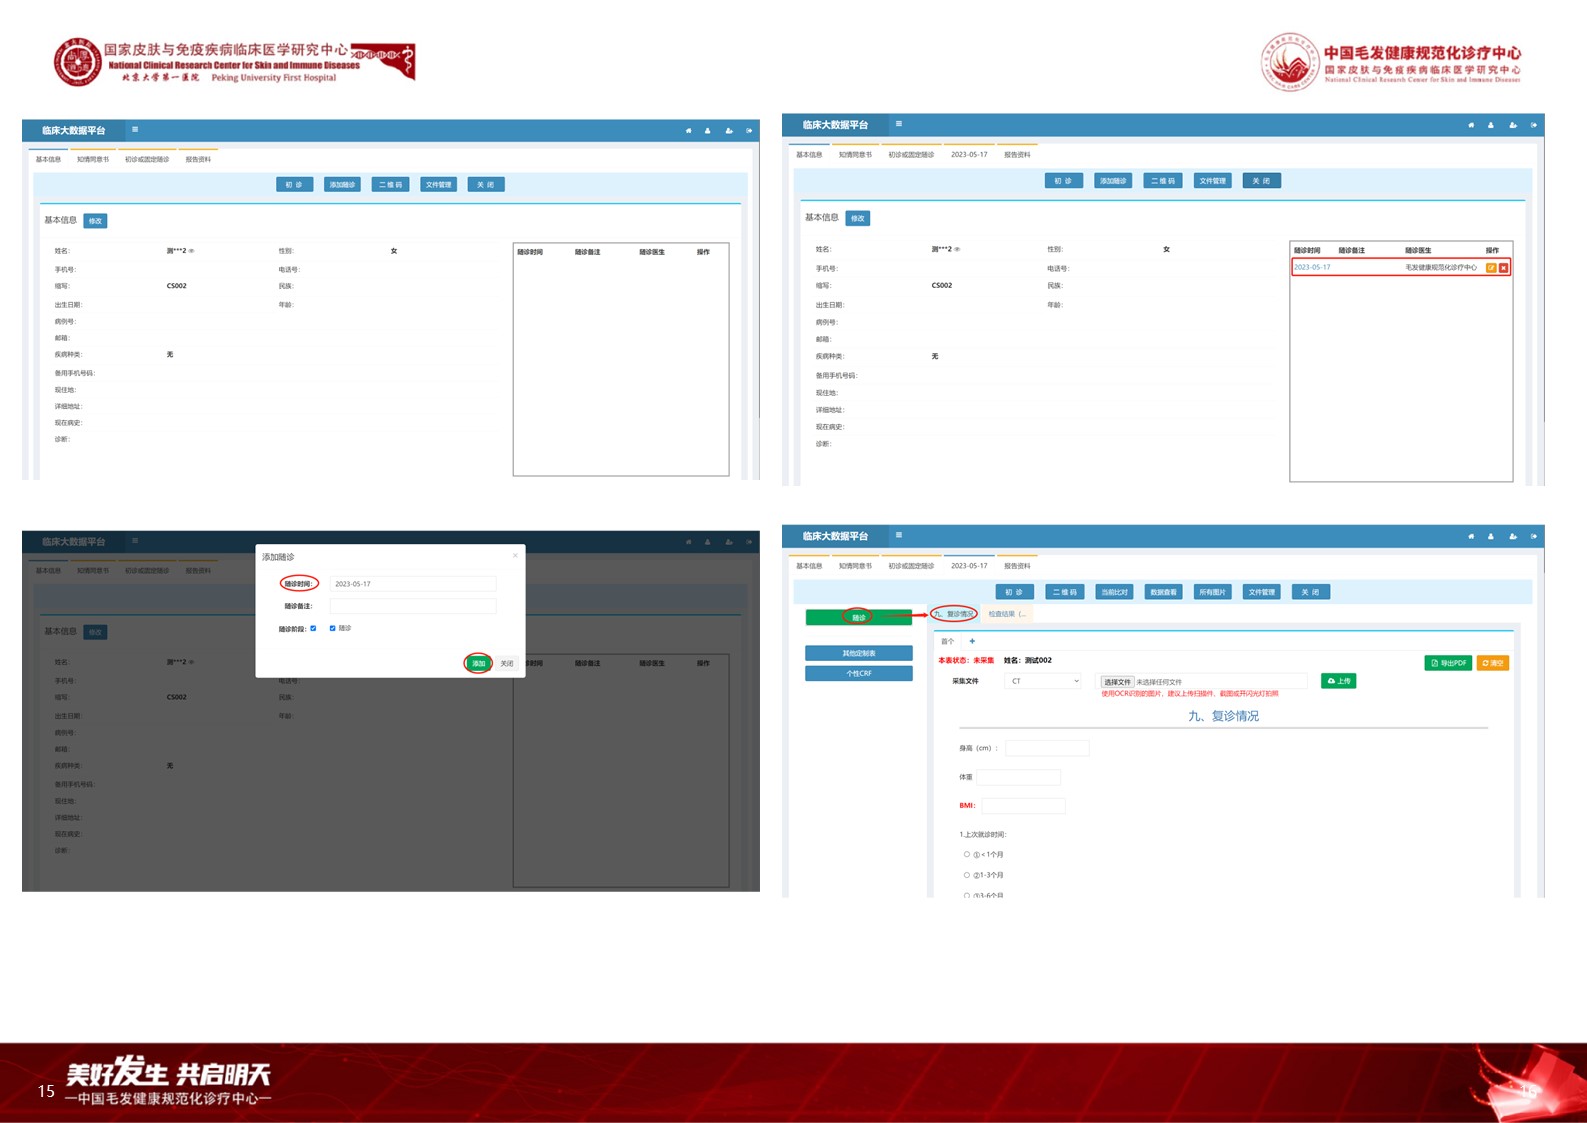Open the CT dropdown for 采集文件
This screenshot has height=1123, width=1587.
pos(1044,681)
